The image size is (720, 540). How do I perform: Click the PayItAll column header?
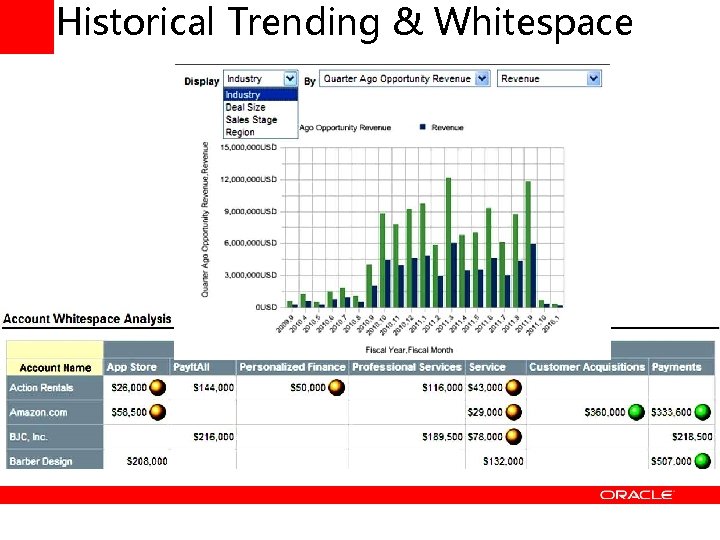(x=203, y=367)
